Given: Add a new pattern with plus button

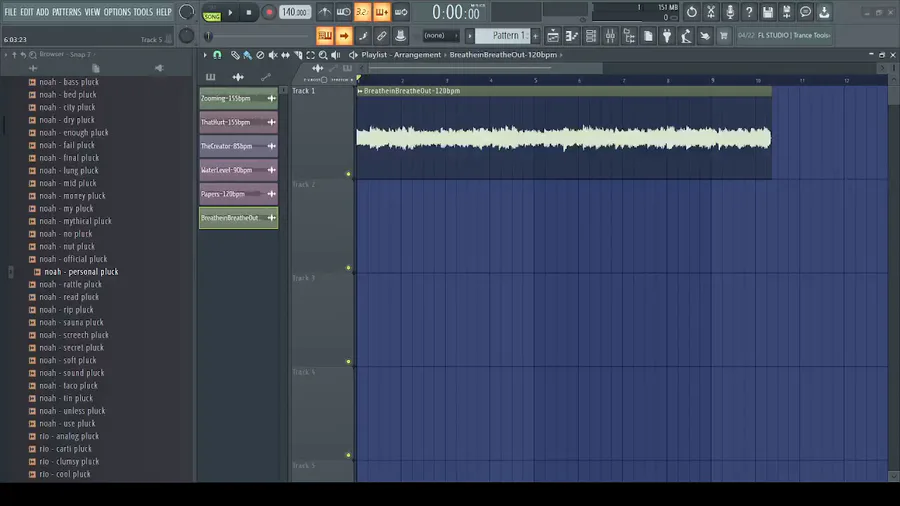Looking at the screenshot, I should pos(536,36).
